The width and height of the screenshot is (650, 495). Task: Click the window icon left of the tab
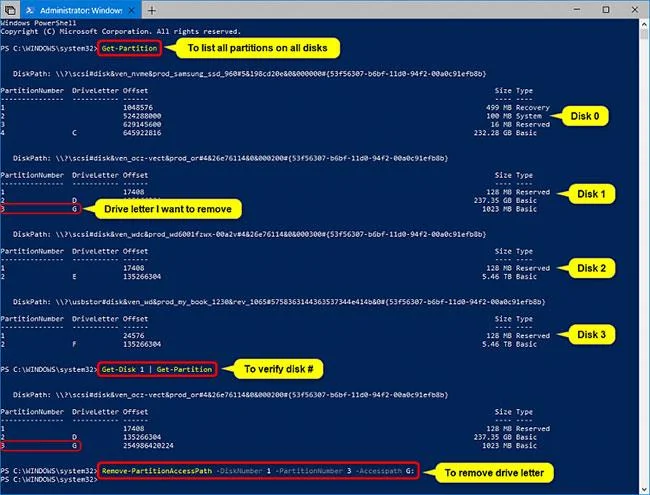point(10,10)
